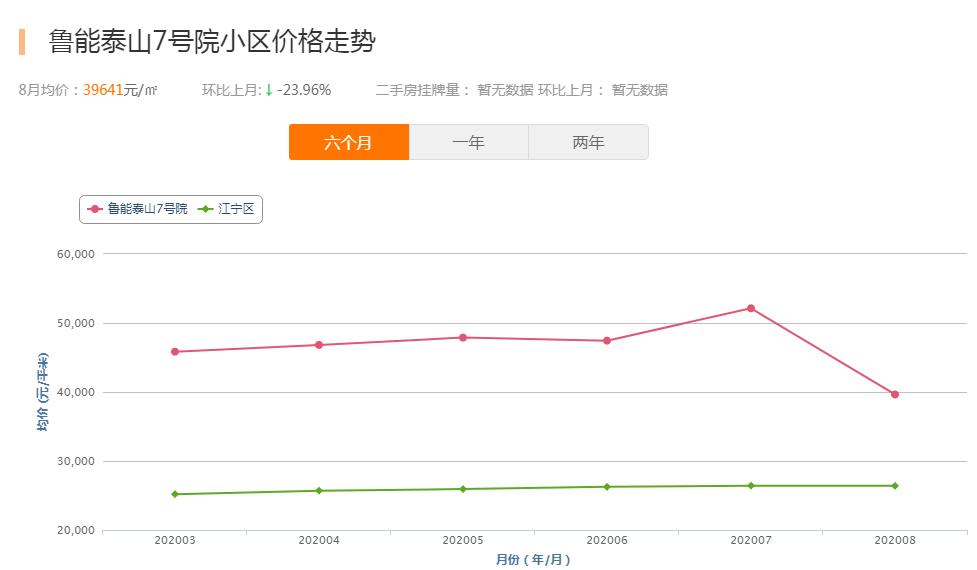This screenshot has width=977, height=570.
Task: Click the 20,000 y-axis label
Action: coord(76,531)
